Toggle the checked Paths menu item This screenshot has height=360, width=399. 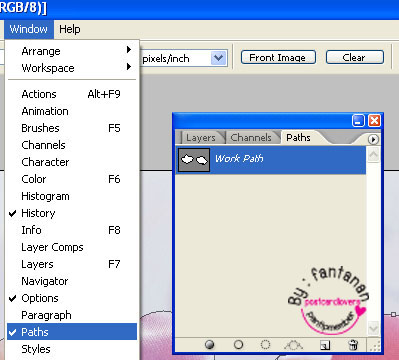72,332
